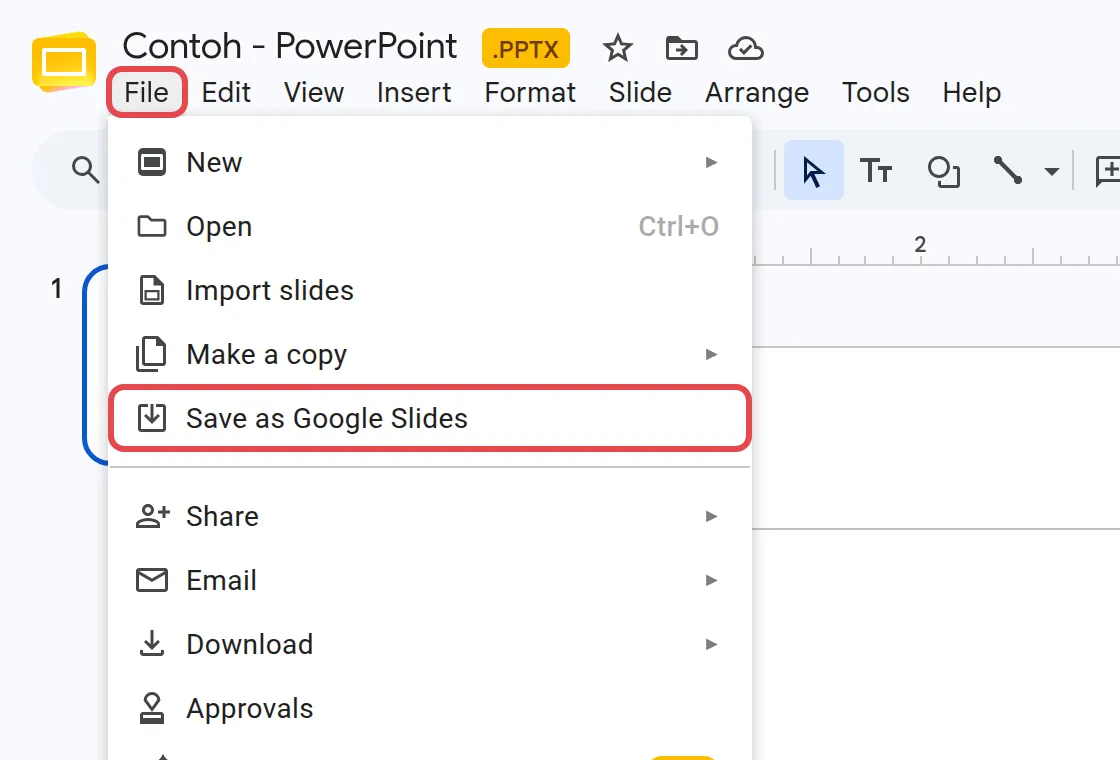Click the .PPTX file format badge

(526, 48)
